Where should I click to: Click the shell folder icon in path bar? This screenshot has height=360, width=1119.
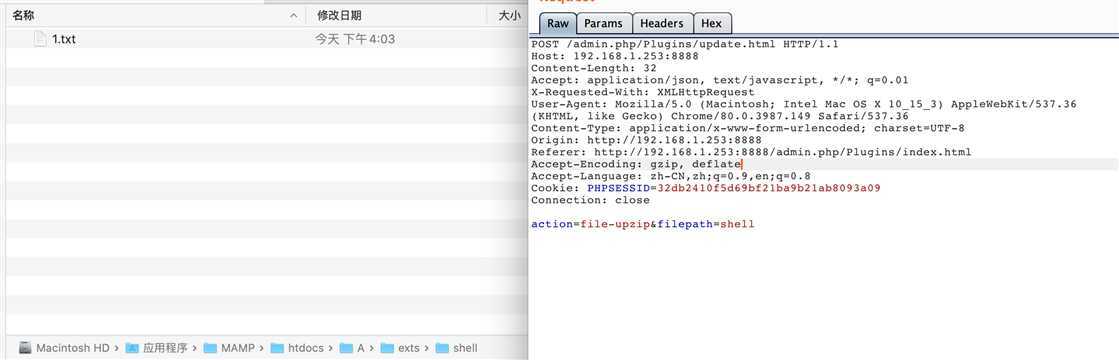coord(442,348)
